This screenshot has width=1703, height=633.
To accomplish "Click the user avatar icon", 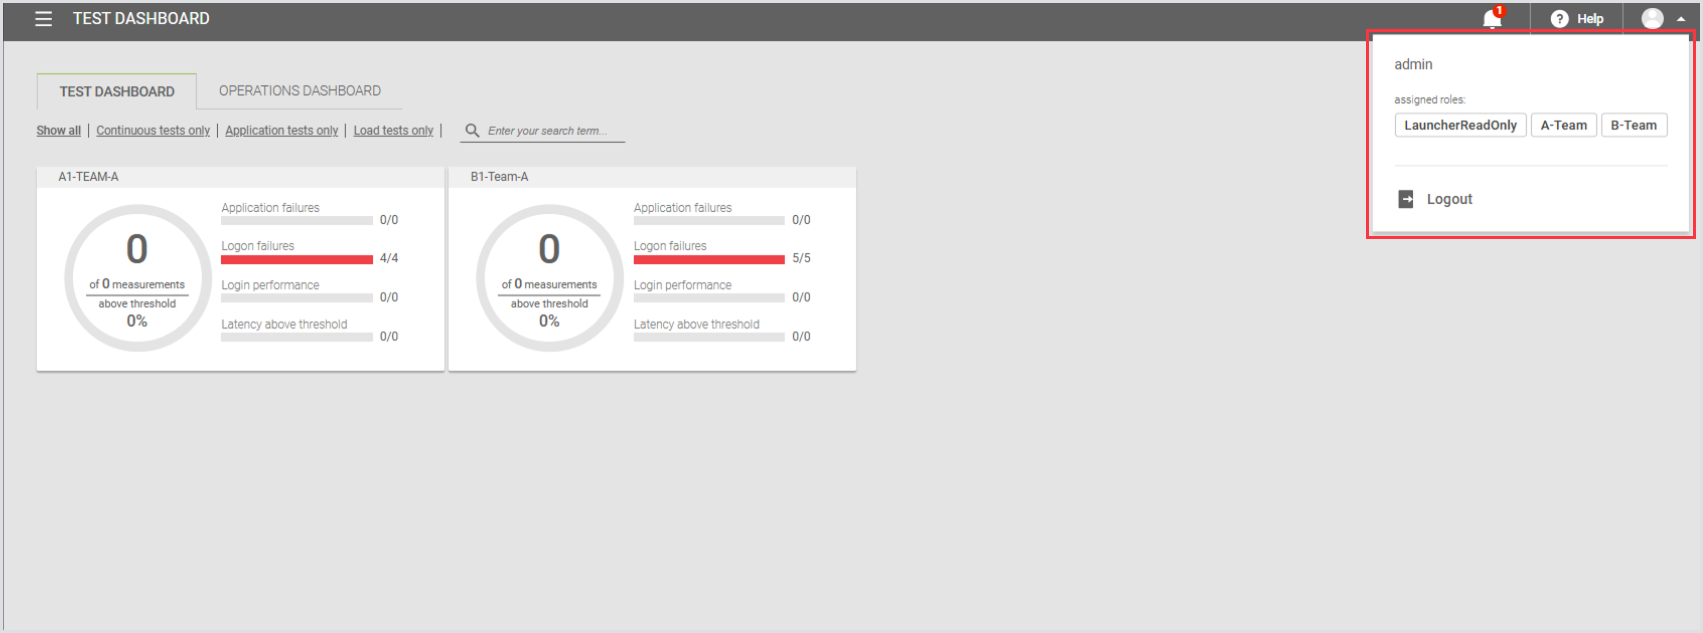I will tap(1652, 19).
